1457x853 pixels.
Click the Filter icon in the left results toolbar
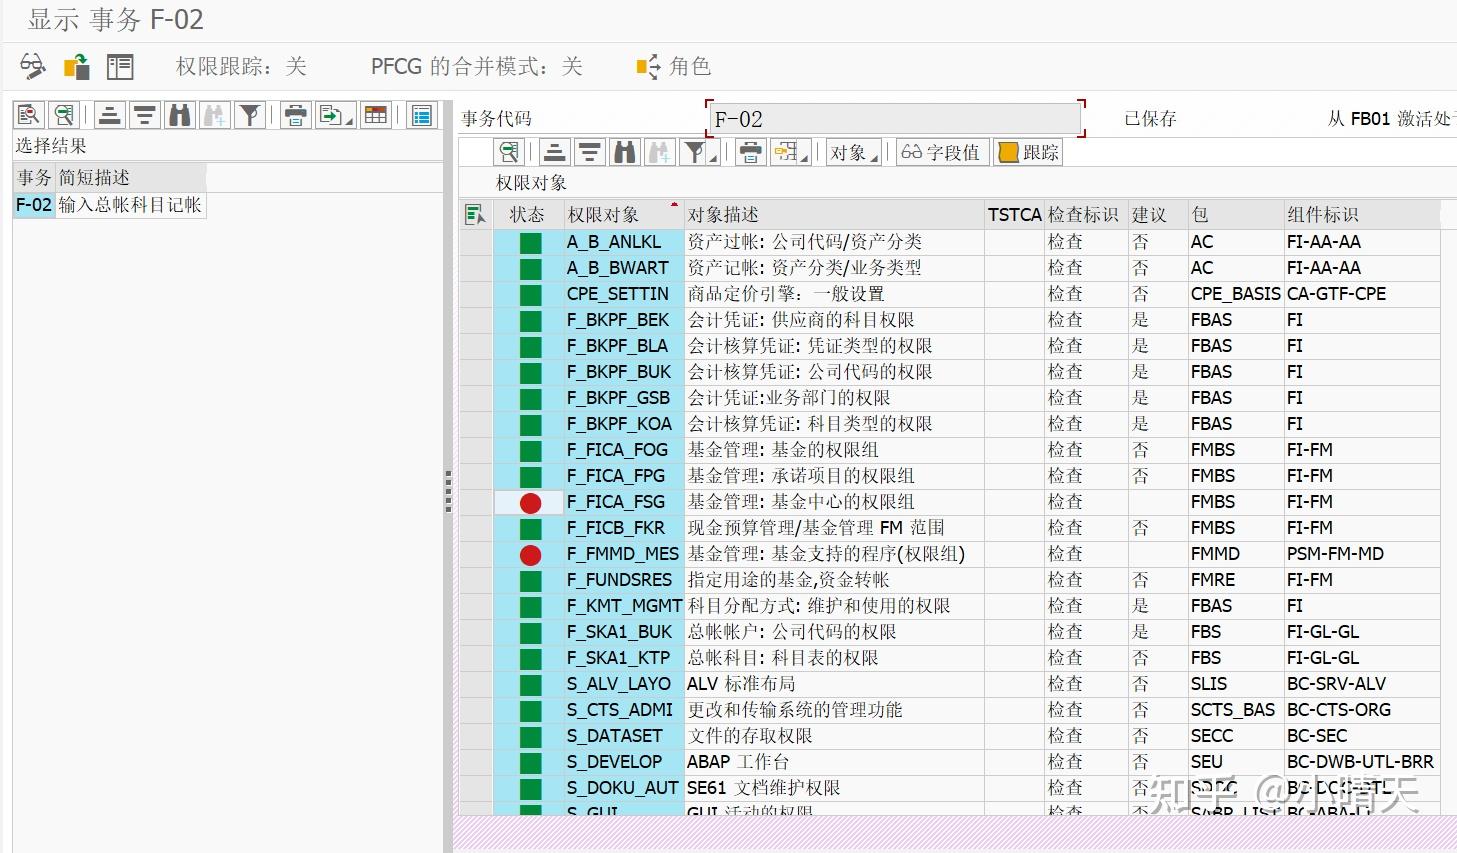click(249, 114)
